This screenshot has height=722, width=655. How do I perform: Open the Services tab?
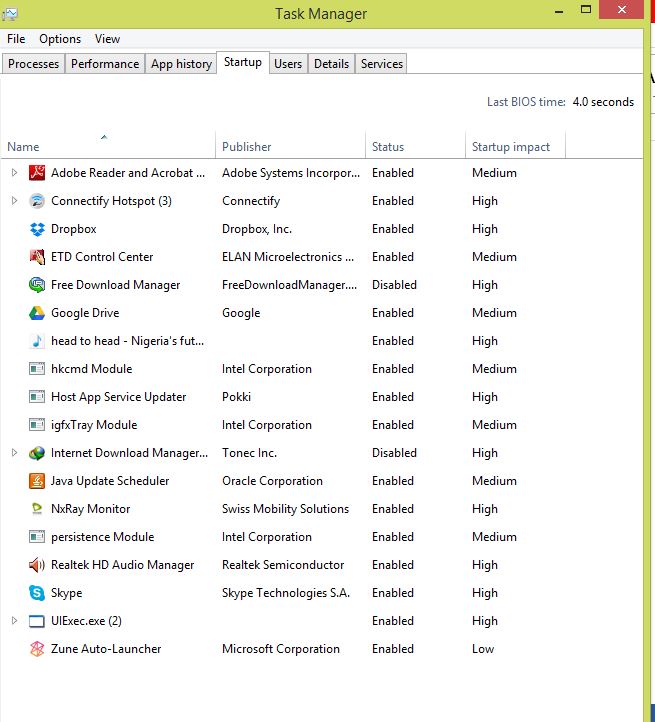coord(382,64)
